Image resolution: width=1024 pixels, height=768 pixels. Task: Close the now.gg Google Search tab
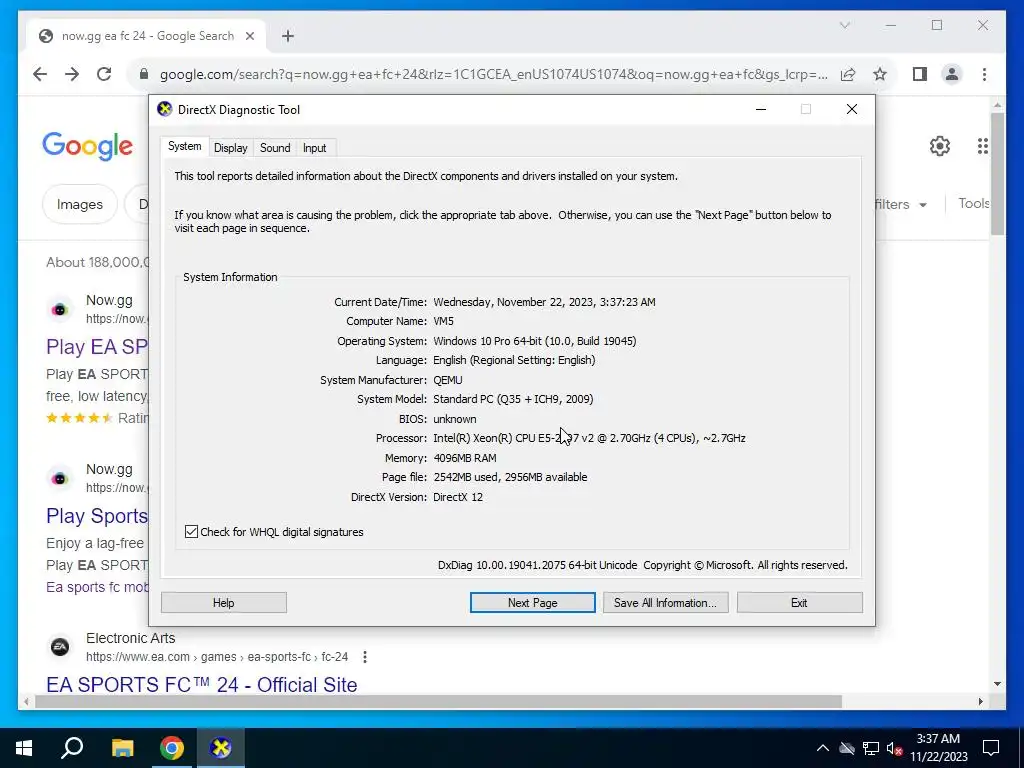point(249,36)
